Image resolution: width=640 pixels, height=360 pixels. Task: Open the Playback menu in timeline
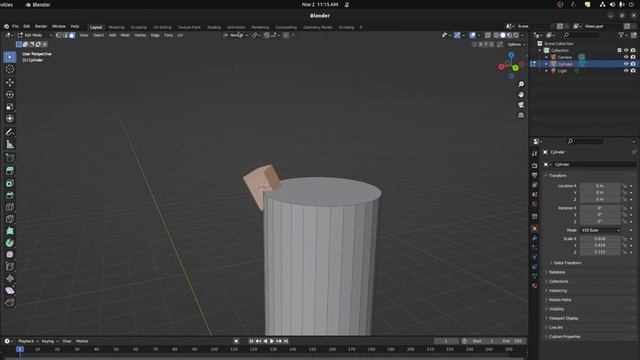coord(27,341)
